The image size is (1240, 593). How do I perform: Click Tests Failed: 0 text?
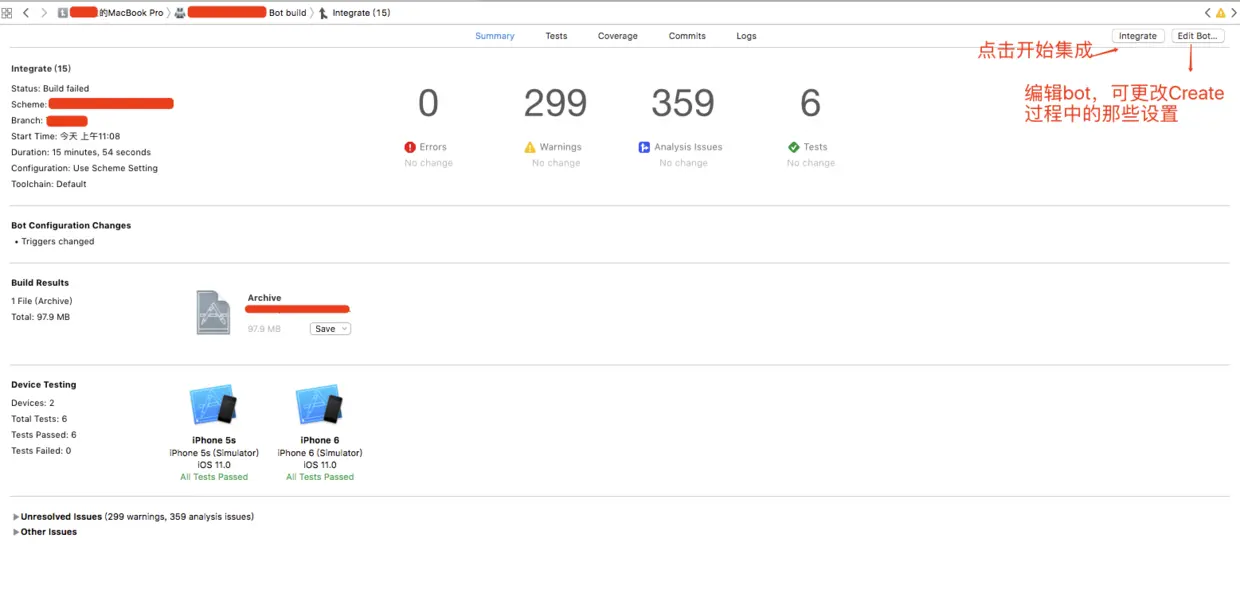point(41,451)
